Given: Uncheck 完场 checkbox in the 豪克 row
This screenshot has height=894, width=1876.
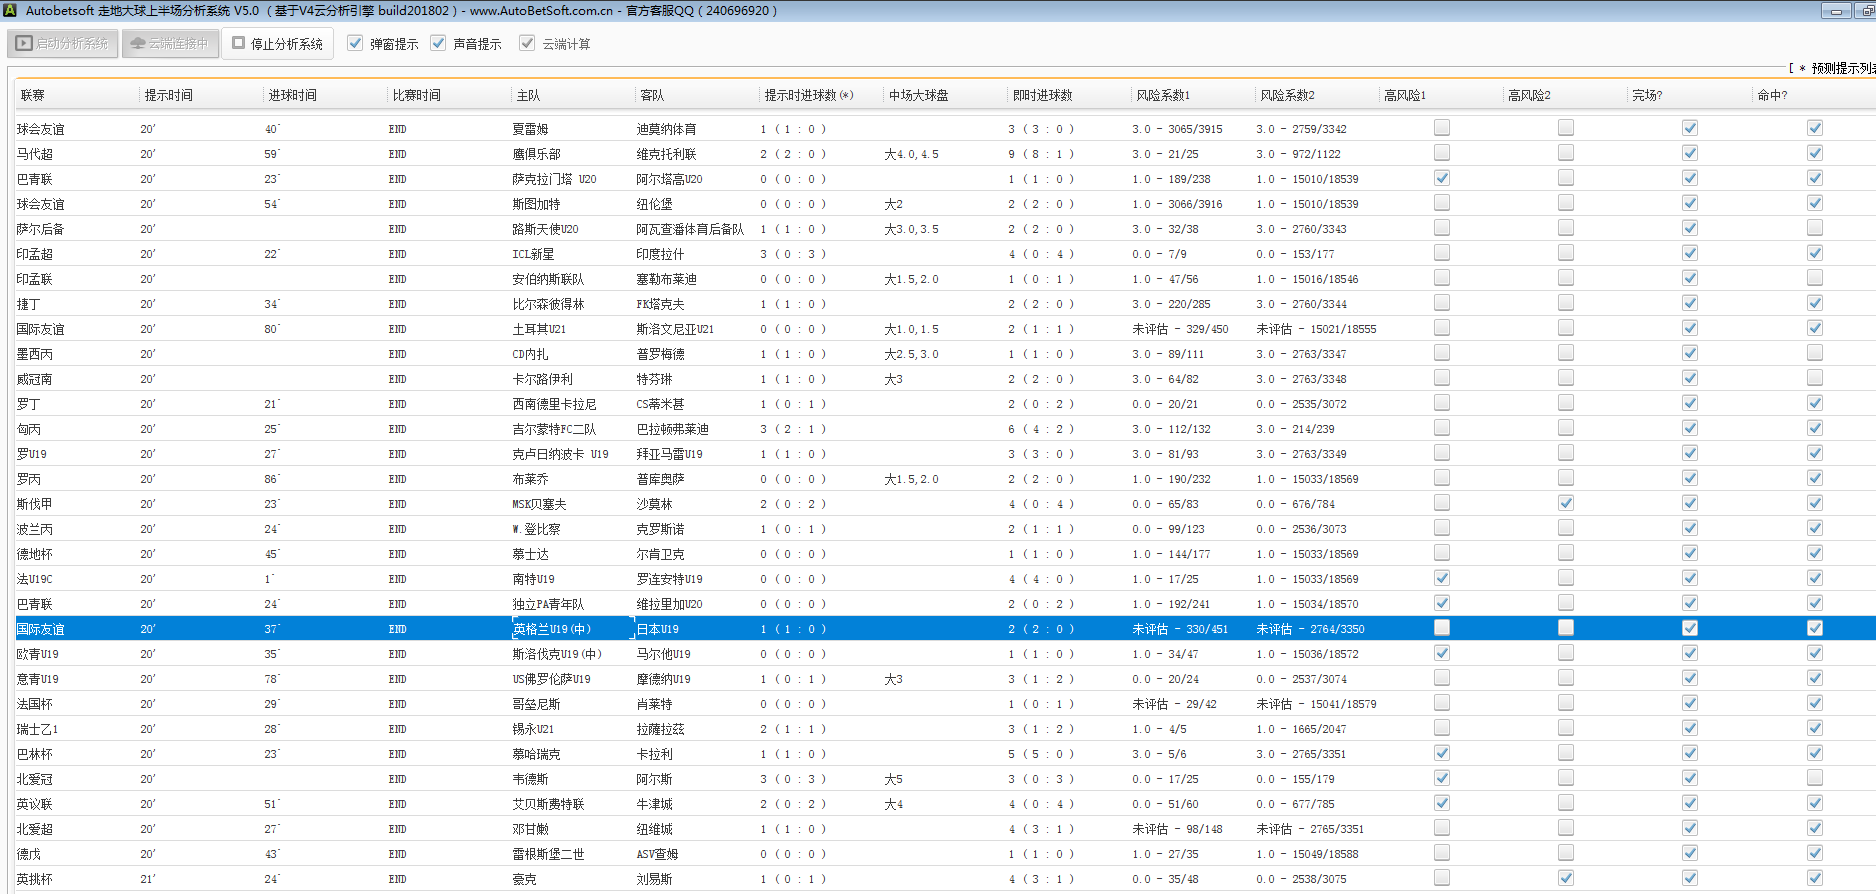Looking at the screenshot, I should click(1689, 878).
